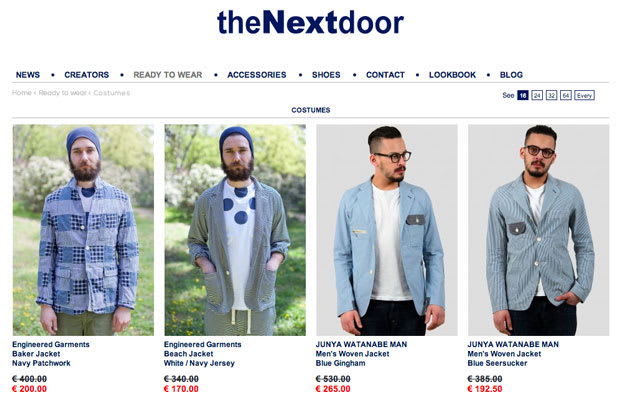Open the BLOG link
This screenshot has height=400, width=620.
(511, 75)
